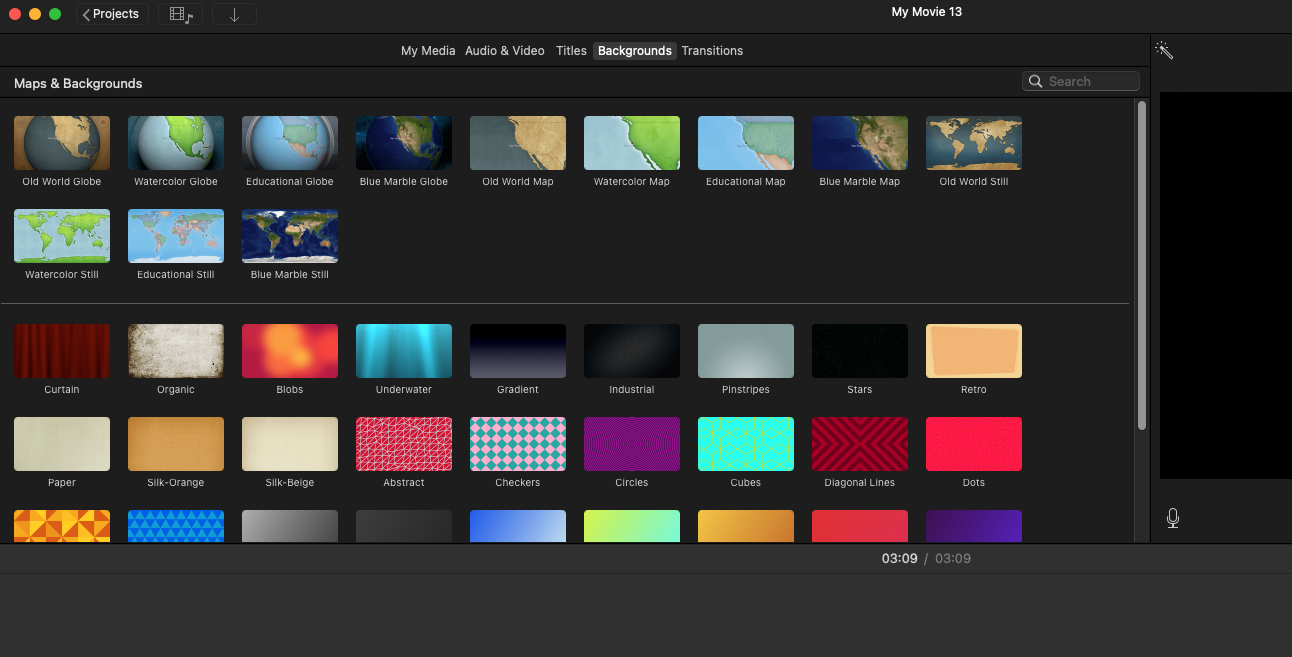Choose the Blue Marble Map thumbnail
Viewport: 1292px width, 657px height.
860,143
